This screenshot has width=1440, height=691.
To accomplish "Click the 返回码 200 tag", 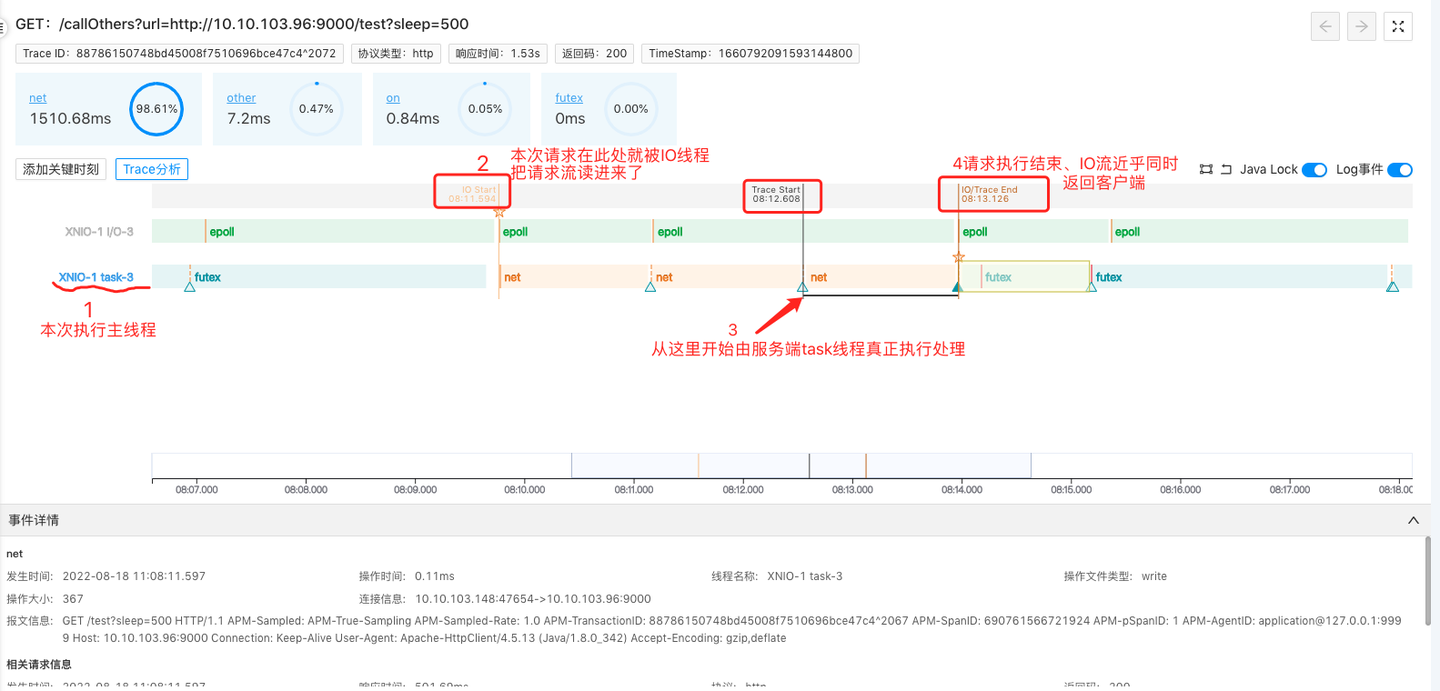I will 594,54.
